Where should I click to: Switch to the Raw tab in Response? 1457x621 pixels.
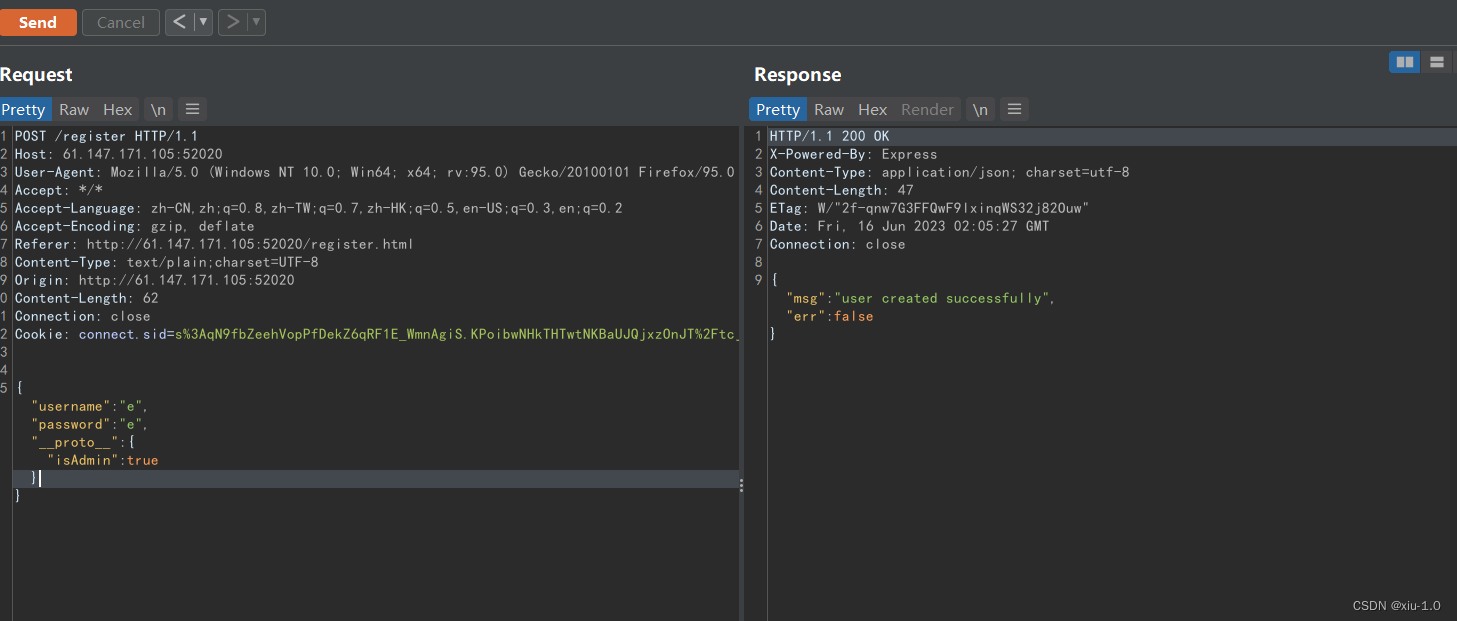click(x=828, y=109)
